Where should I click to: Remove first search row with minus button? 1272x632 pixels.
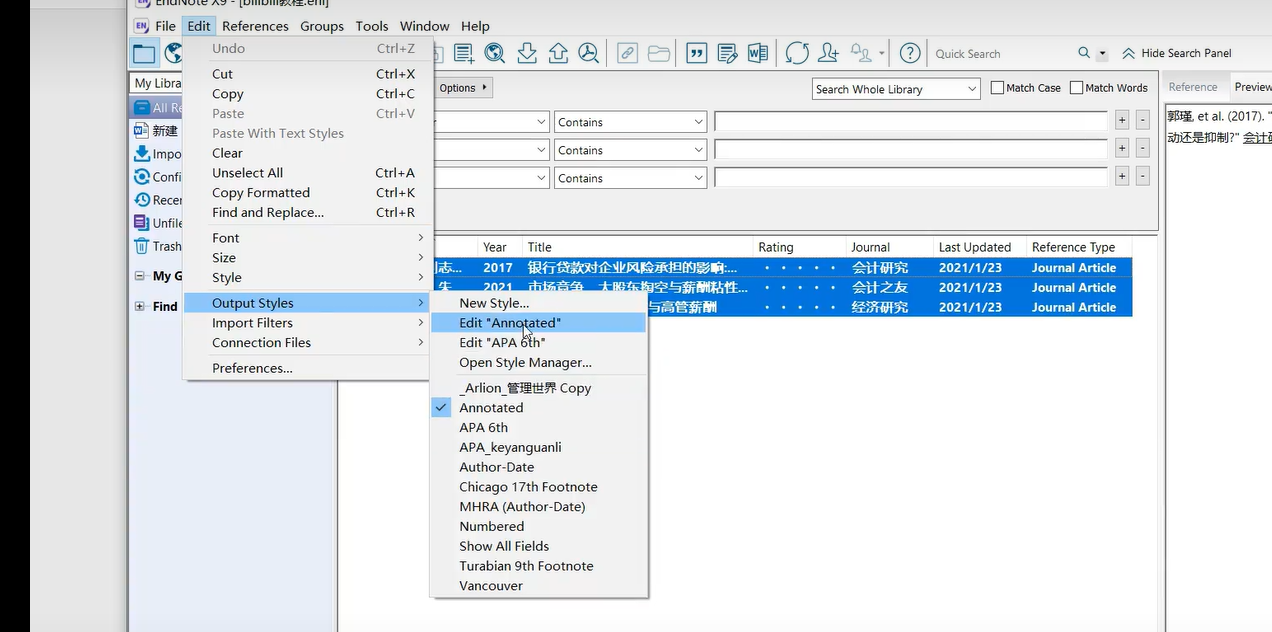pyautogui.click(x=1142, y=120)
